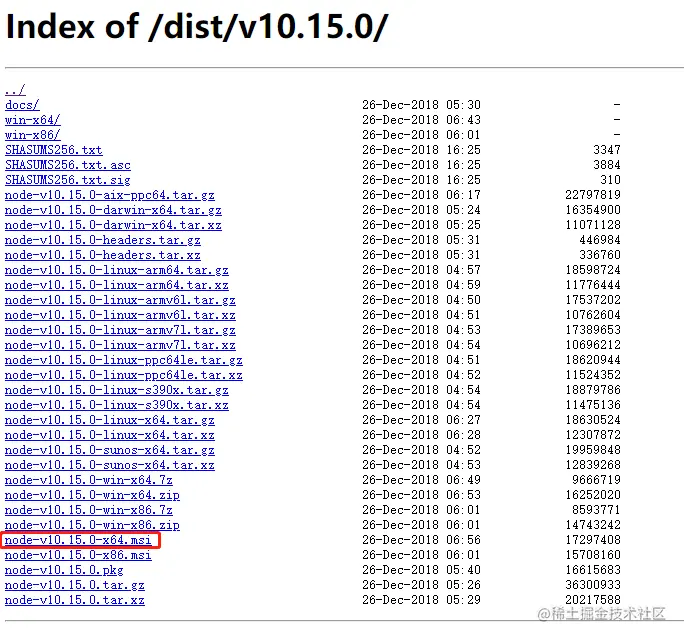
Task: Open node-v10.15.0-linux-armv7l.tar.xz link
Action: click(x=120, y=345)
